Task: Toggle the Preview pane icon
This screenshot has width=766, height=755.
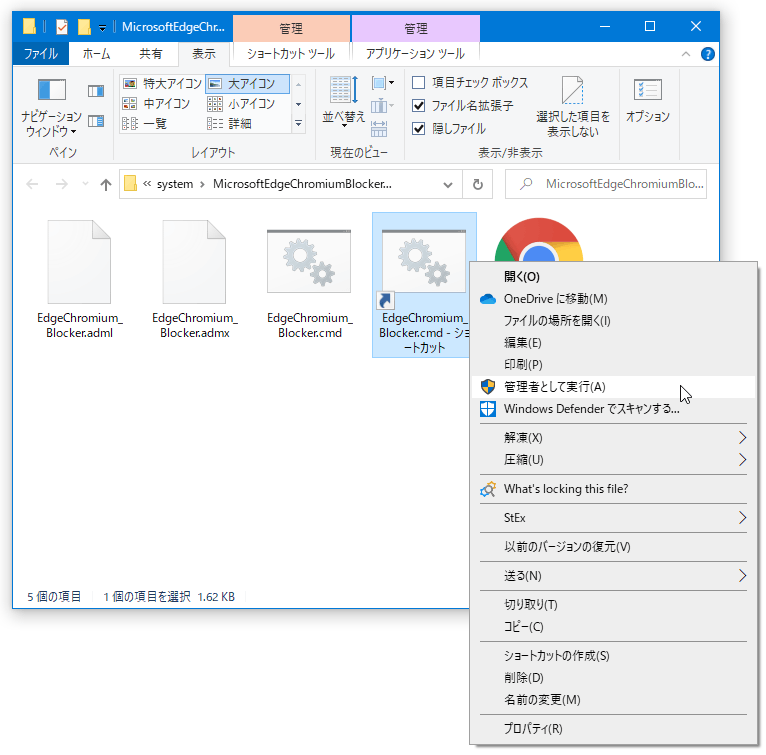Action: click(x=96, y=91)
